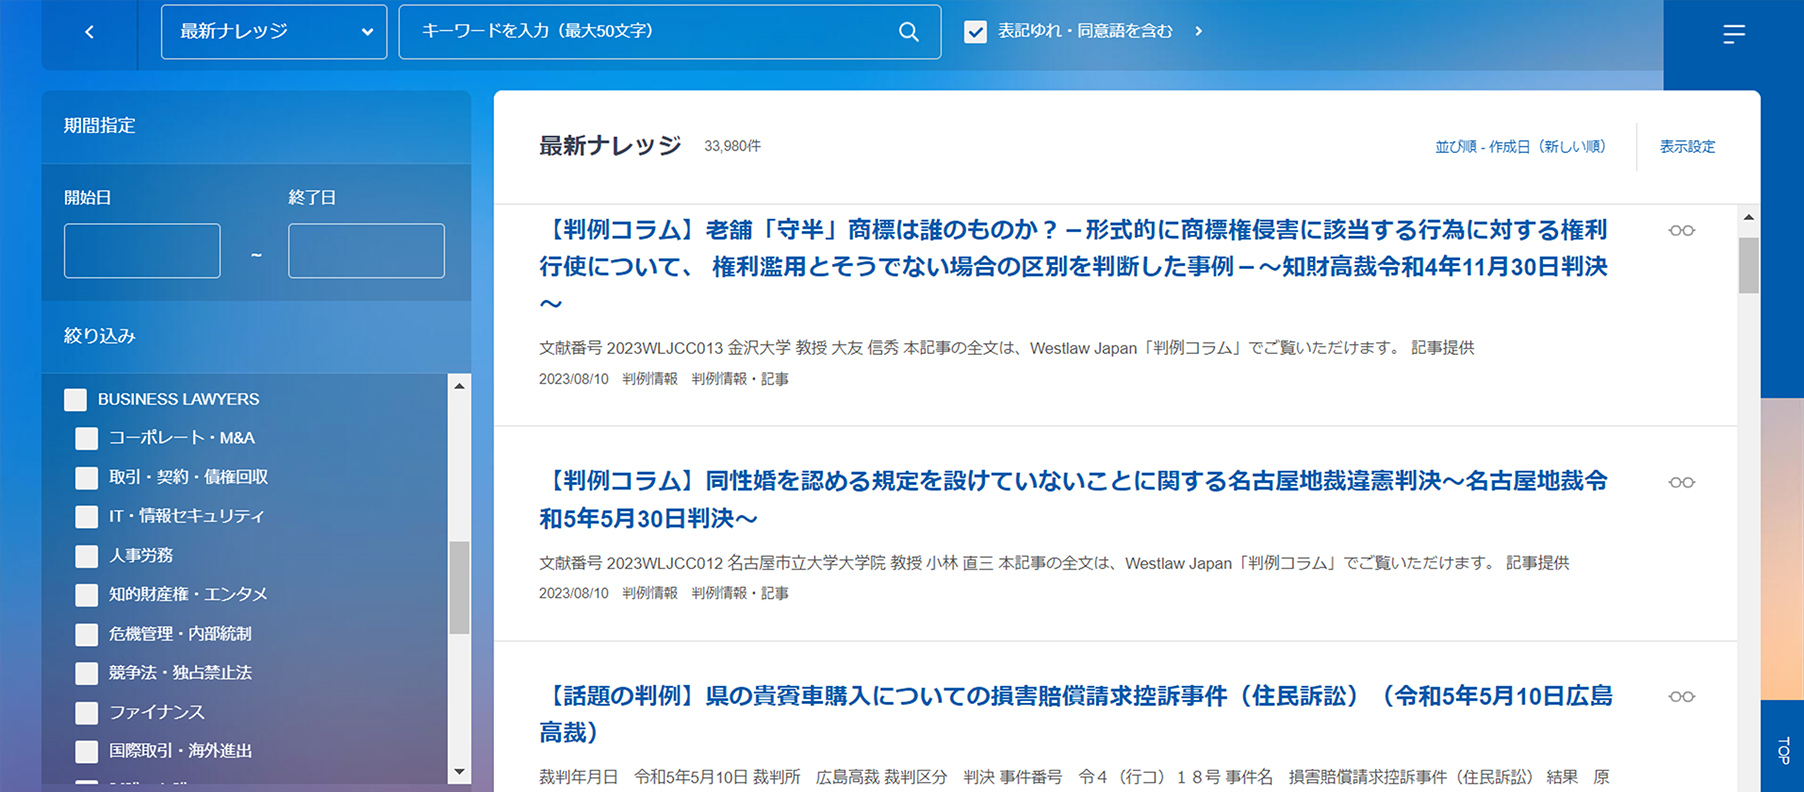This screenshot has height=792, width=1804.
Task: Open the 並び順 - 作成日 sort dropdown
Action: [x=1520, y=147]
